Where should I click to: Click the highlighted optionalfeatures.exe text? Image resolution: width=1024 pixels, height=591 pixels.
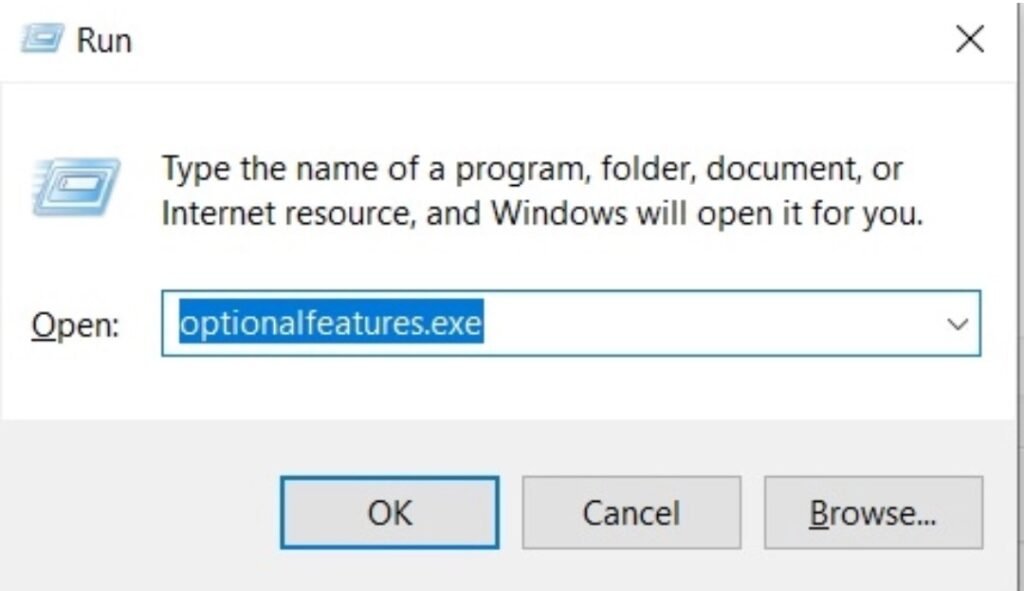330,322
